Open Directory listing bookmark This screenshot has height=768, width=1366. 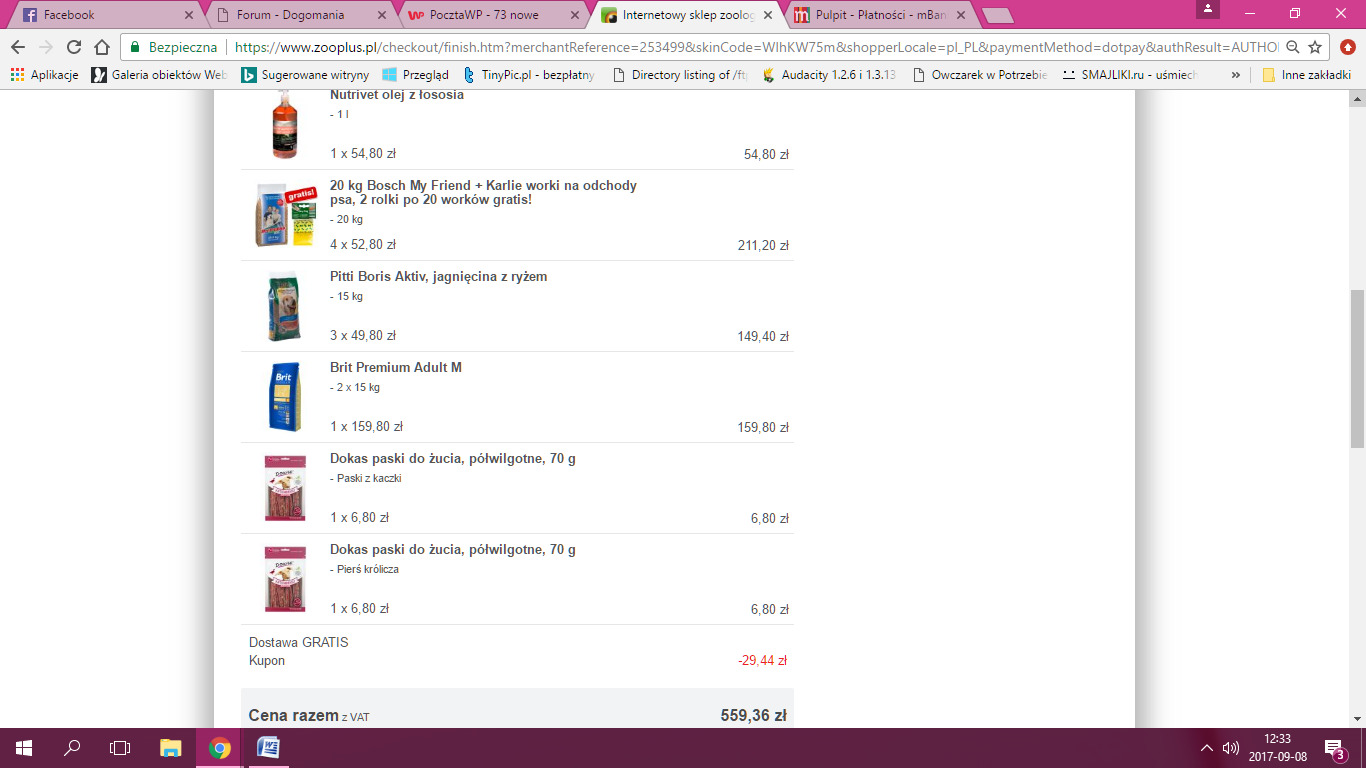pyautogui.click(x=680, y=75)
